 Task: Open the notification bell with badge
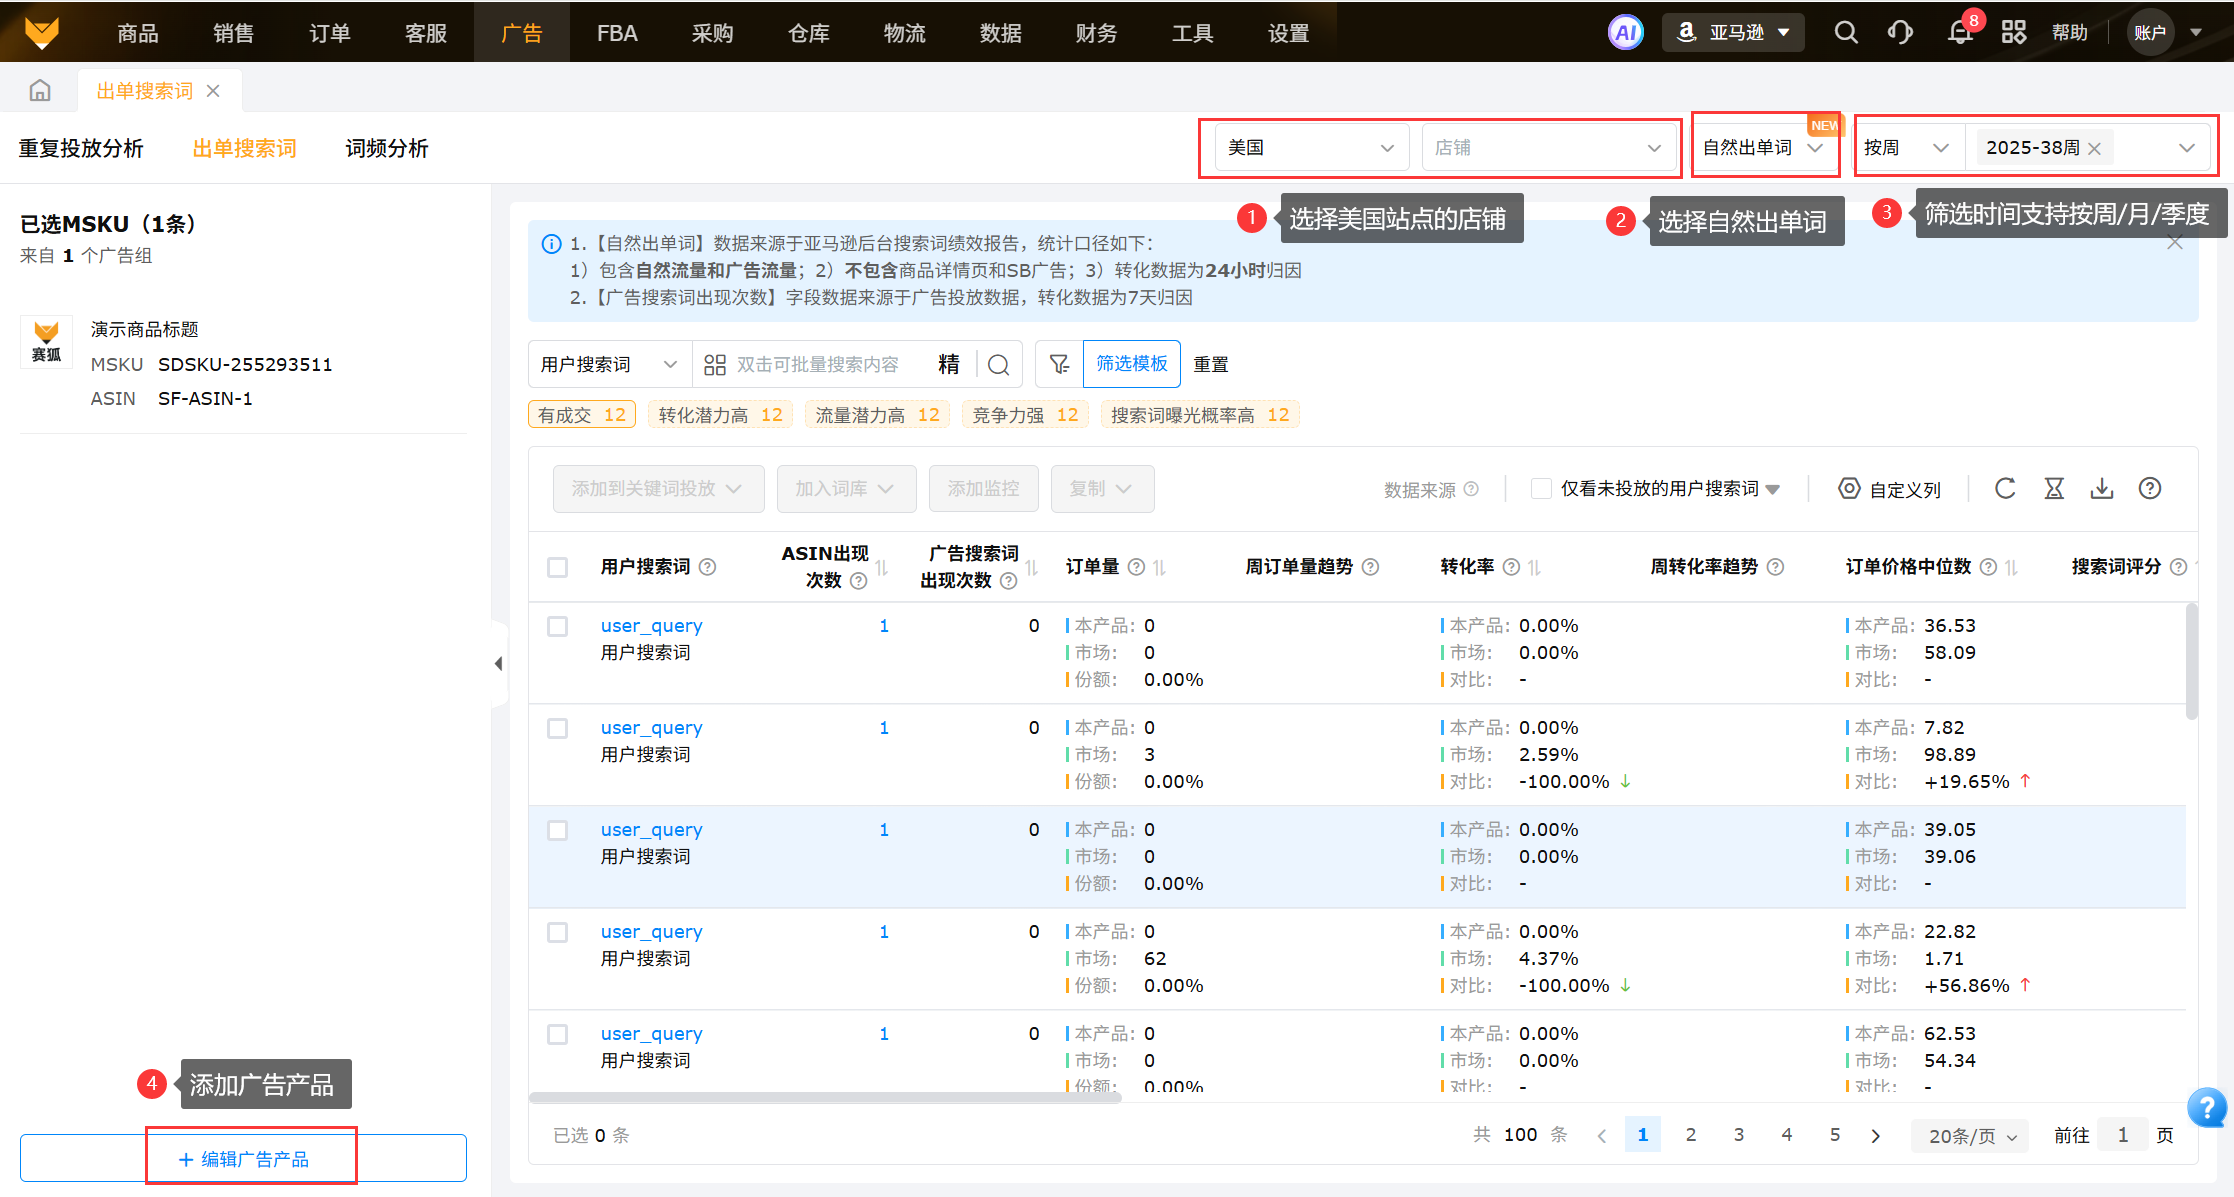click(1960, 33)
